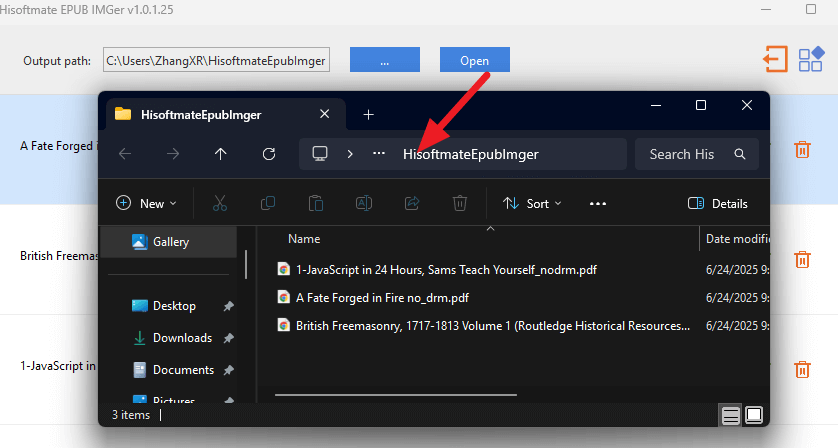838x448 pixels.
Task: Unpin Downloads using its pin icon
Action: pos(228,338)
